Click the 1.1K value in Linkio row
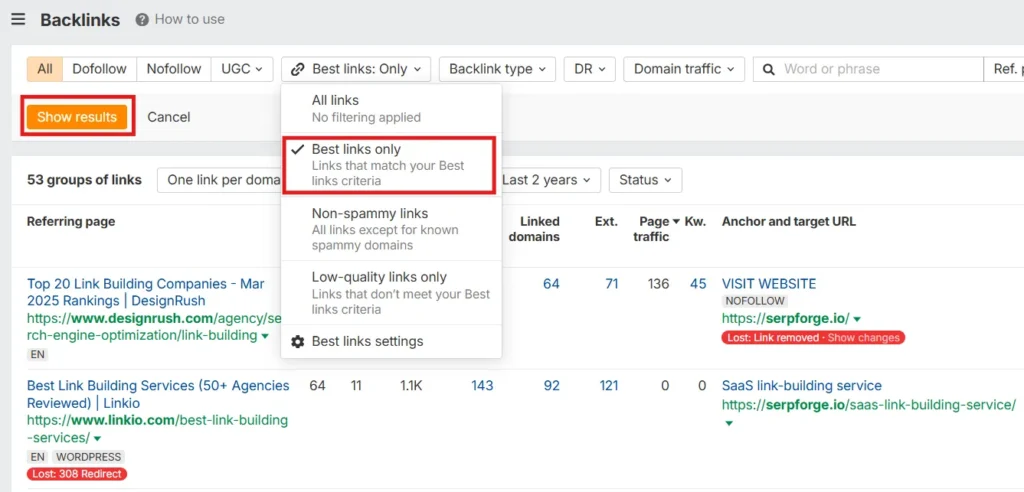 [411, 385]
